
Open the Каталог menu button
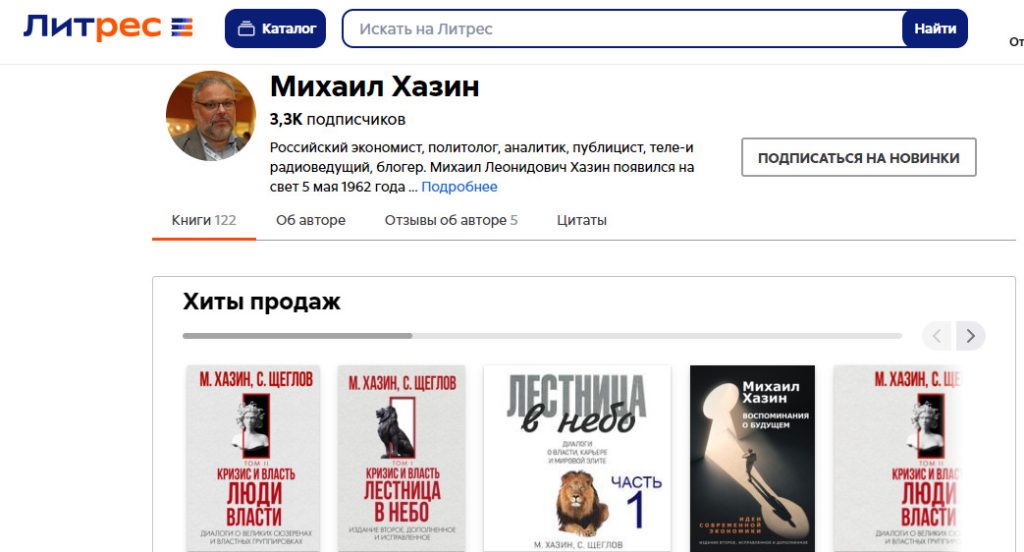pyautogui.click(x=275, y=29)
